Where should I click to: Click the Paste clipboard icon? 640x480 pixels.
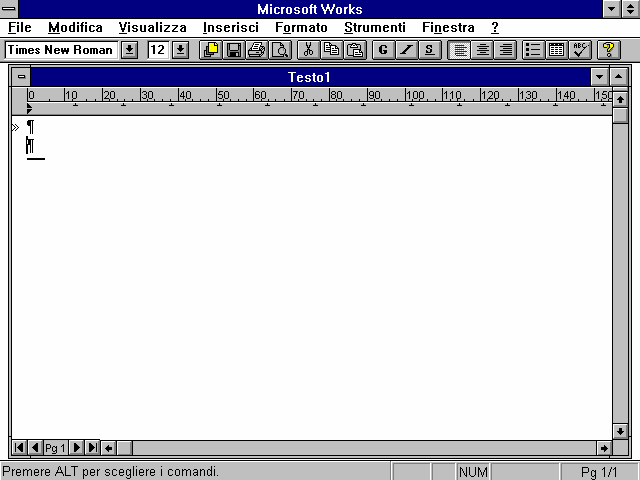(355, 50)
